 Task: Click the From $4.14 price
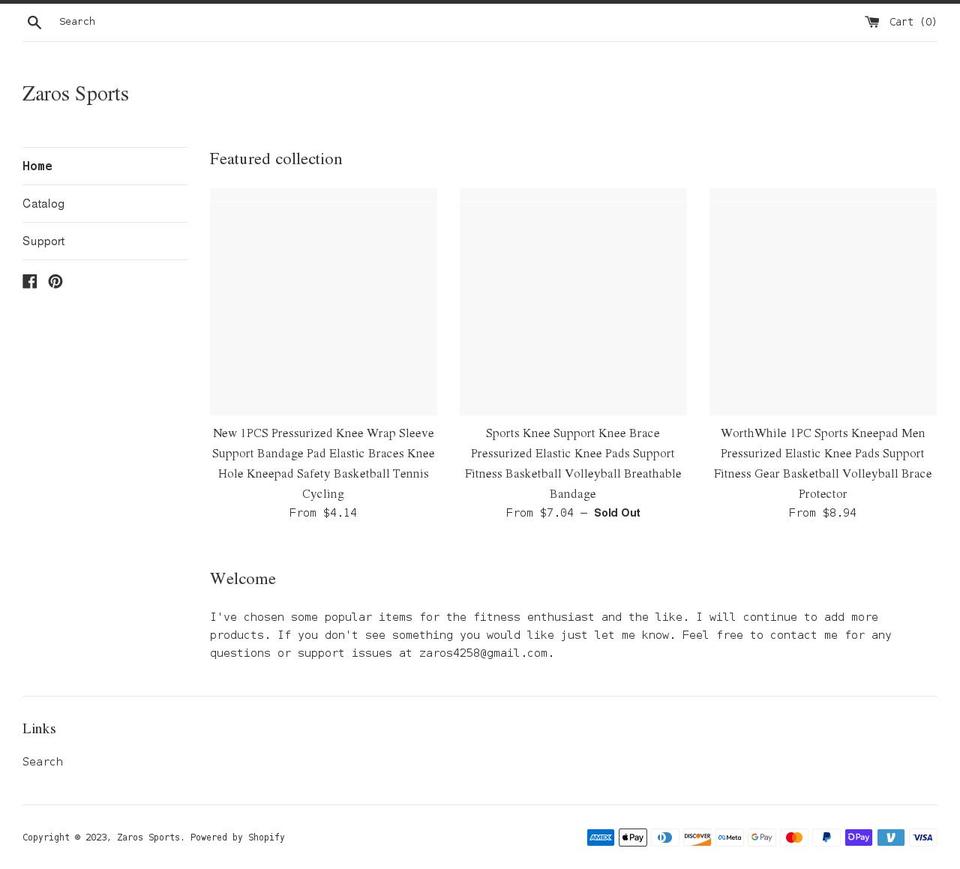[x=323, y=513]
